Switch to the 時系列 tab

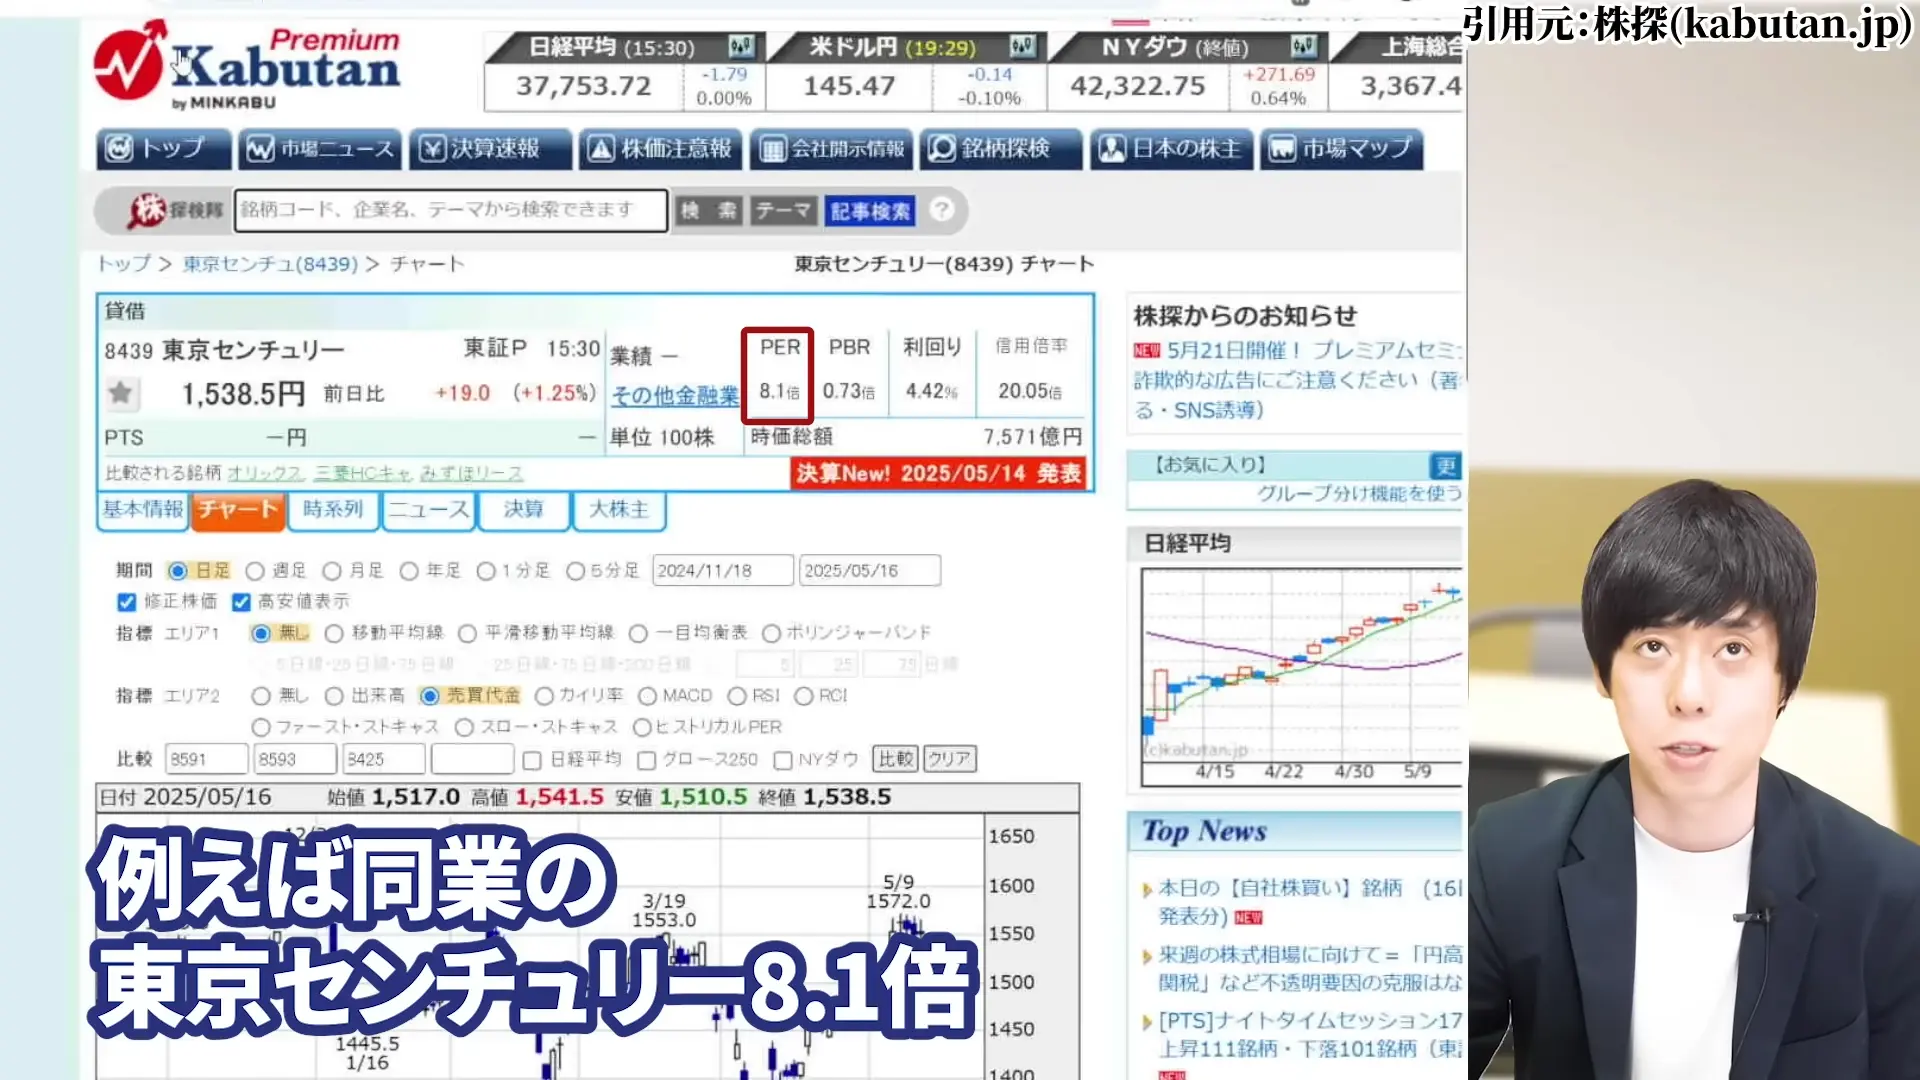(333, 510)
